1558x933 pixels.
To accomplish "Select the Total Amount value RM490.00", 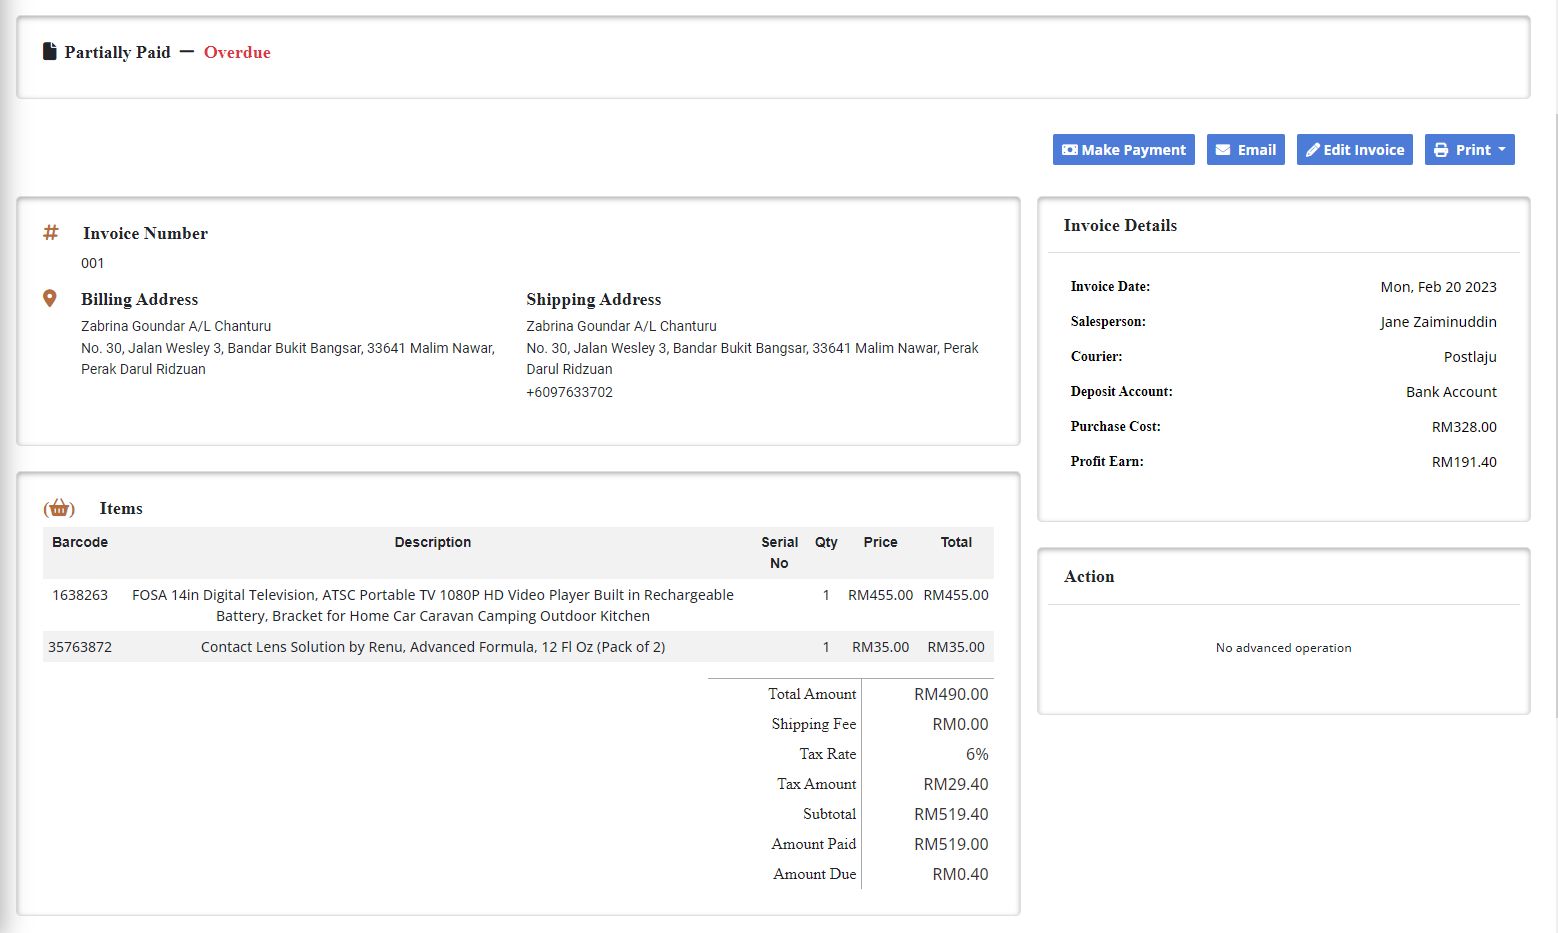I will tap(951, 694).
